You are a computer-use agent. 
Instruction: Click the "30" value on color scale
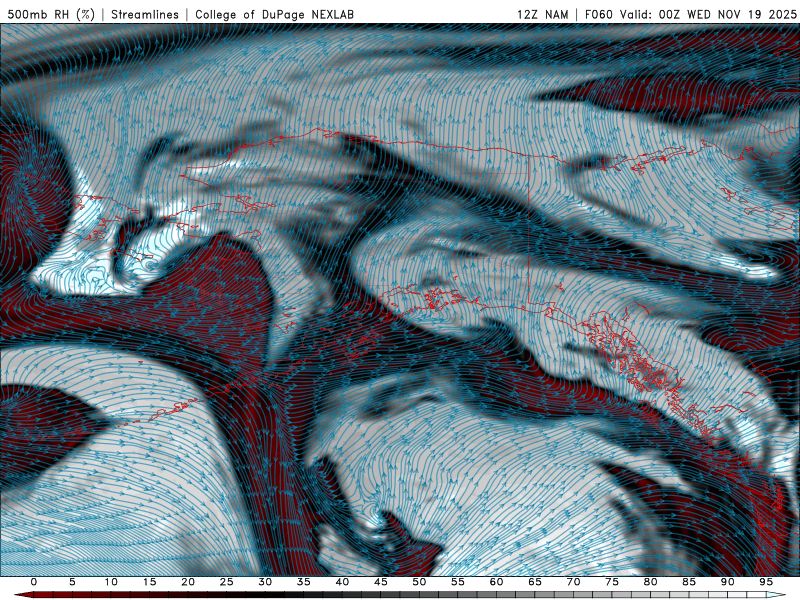265,582
